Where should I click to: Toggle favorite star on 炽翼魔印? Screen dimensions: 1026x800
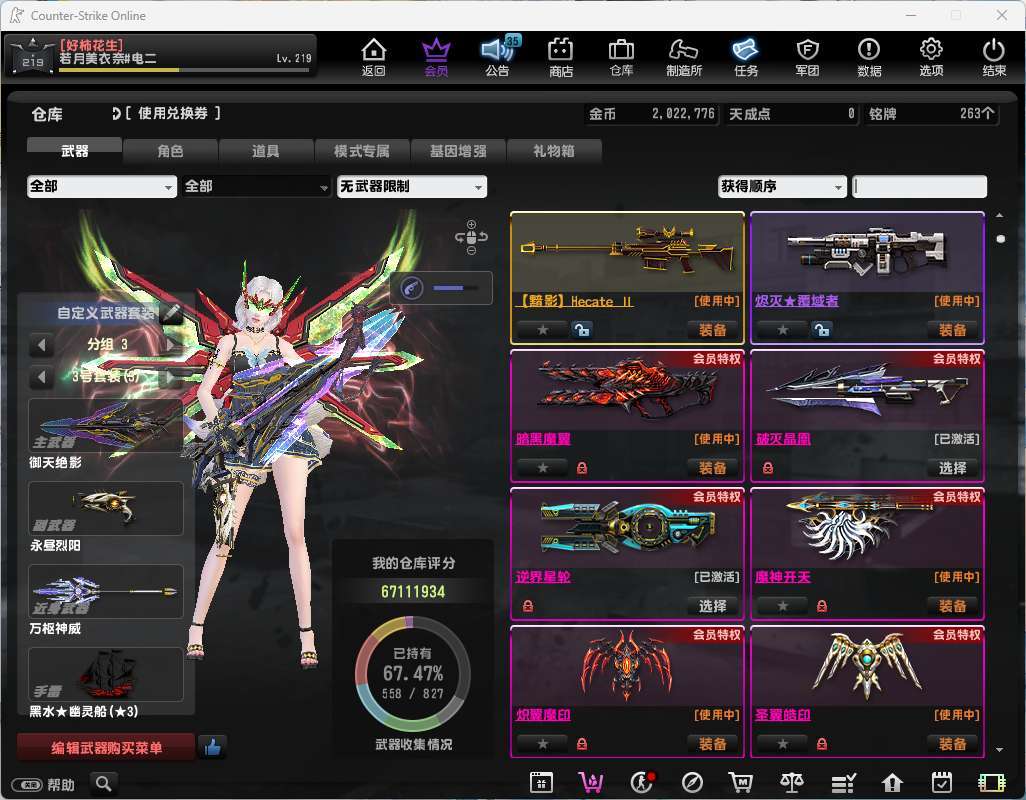pos(542,744)
